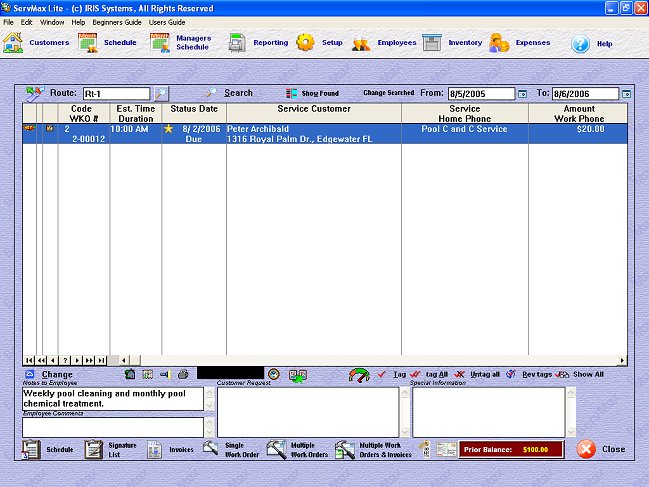Image resolution: width=649 pixels, height=487 pixels.
Task: Click the To date field 8/6/2006
Action: [585, 94]
